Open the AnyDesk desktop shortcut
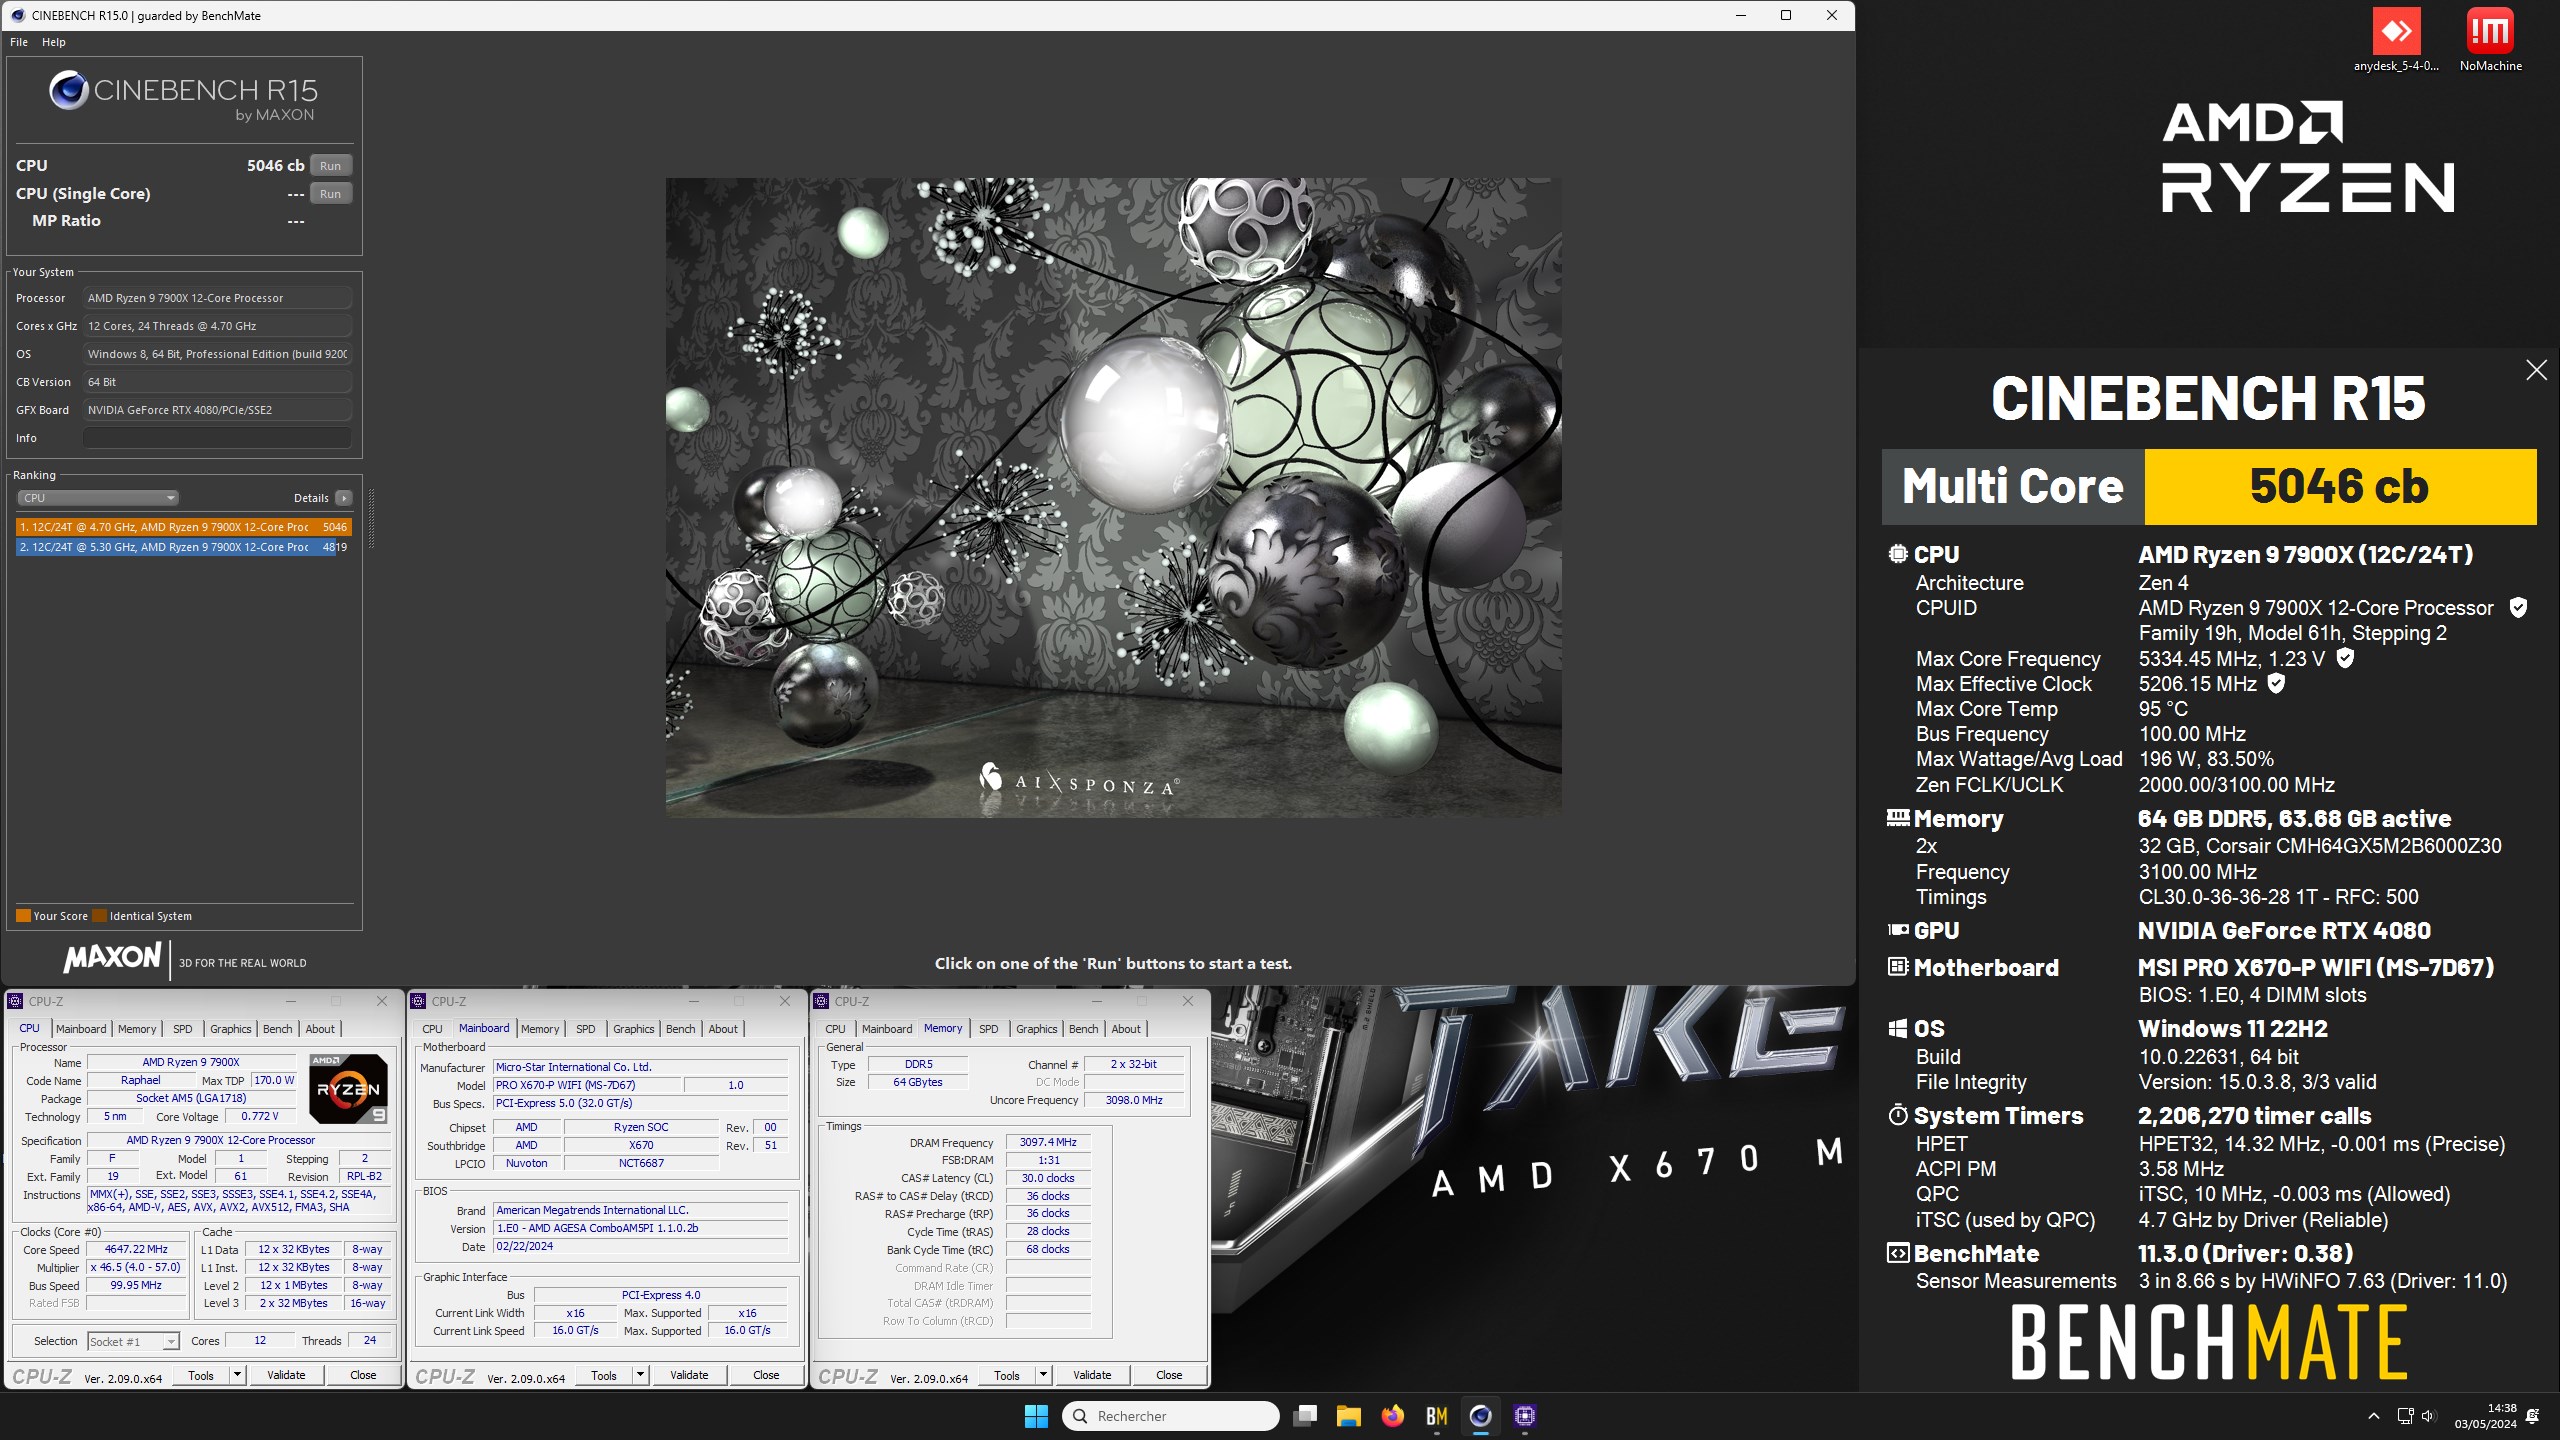Screen dimensions: 2560x1440 pos(2396,40)
